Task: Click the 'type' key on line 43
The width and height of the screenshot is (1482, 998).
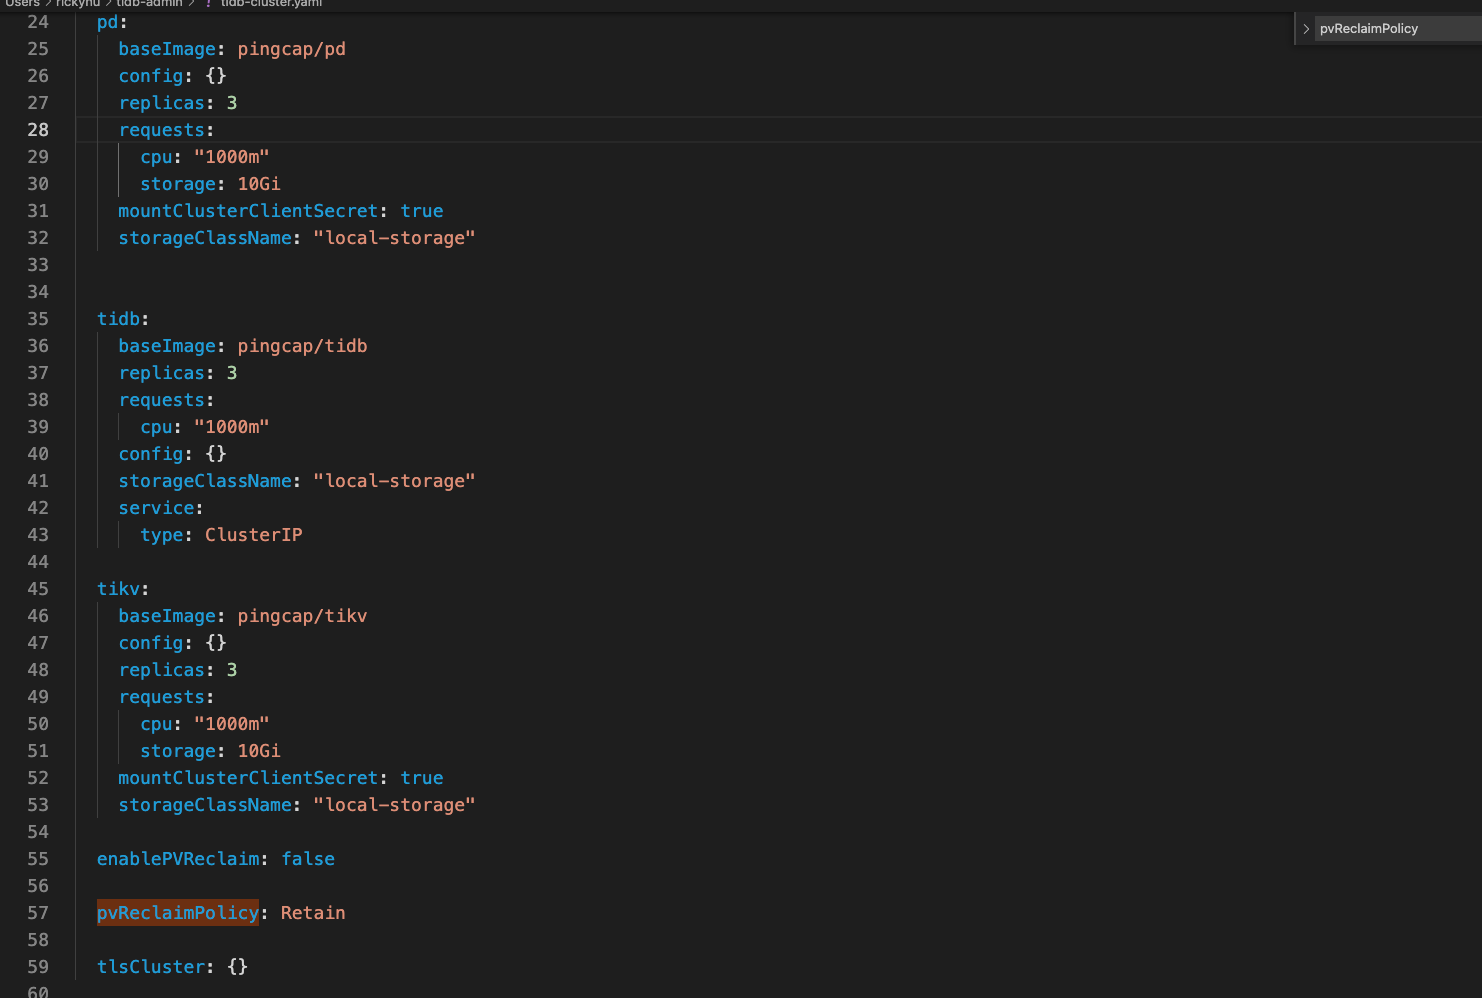Action: click(x=162, y=535)
